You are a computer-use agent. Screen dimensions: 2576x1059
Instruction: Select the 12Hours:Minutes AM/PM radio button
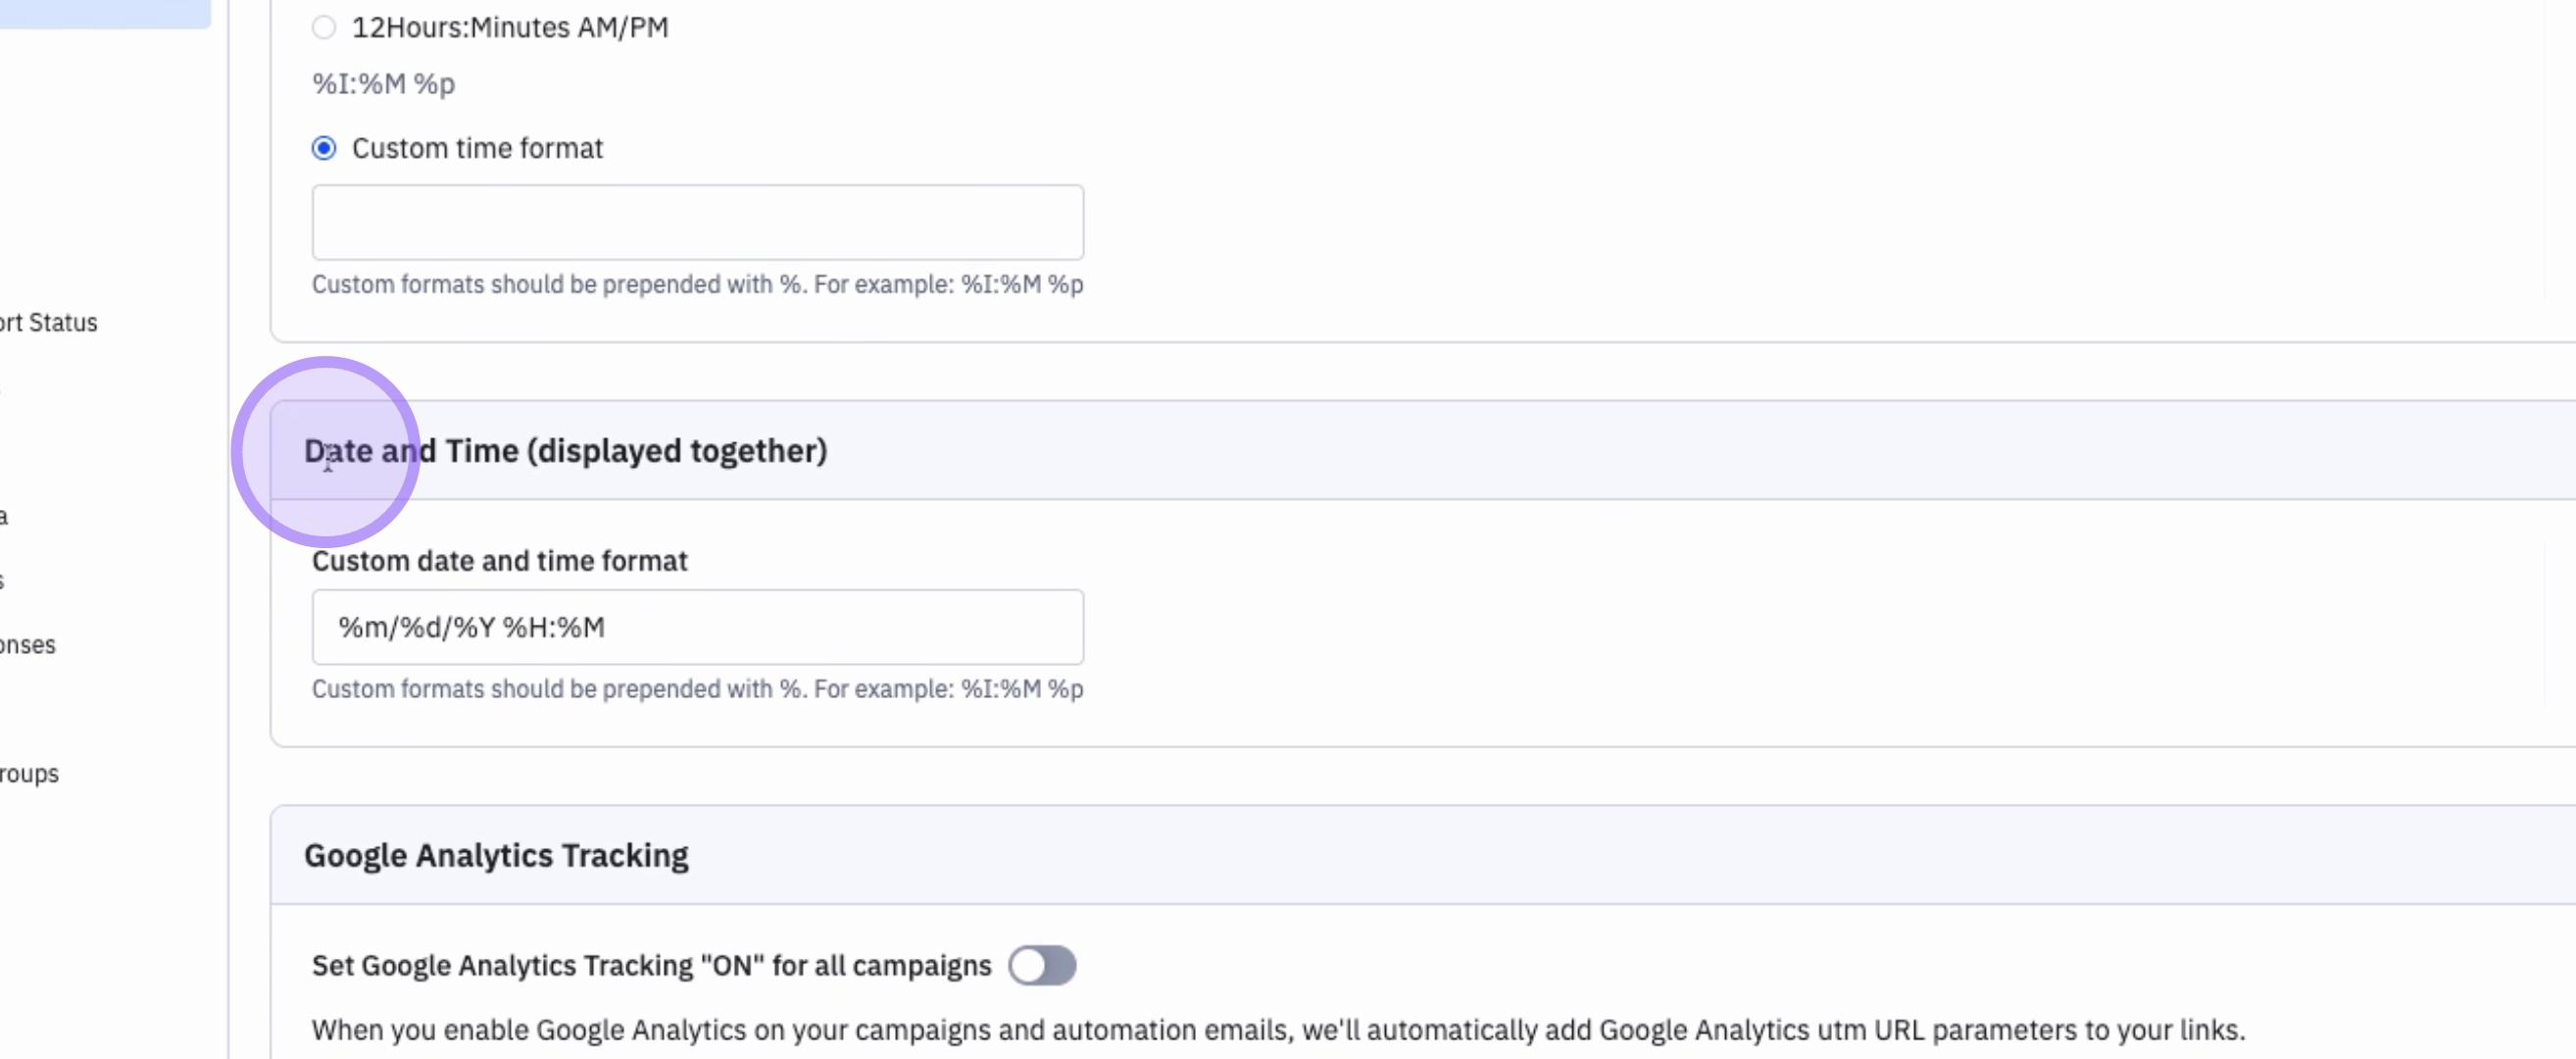tap(324, 27)
